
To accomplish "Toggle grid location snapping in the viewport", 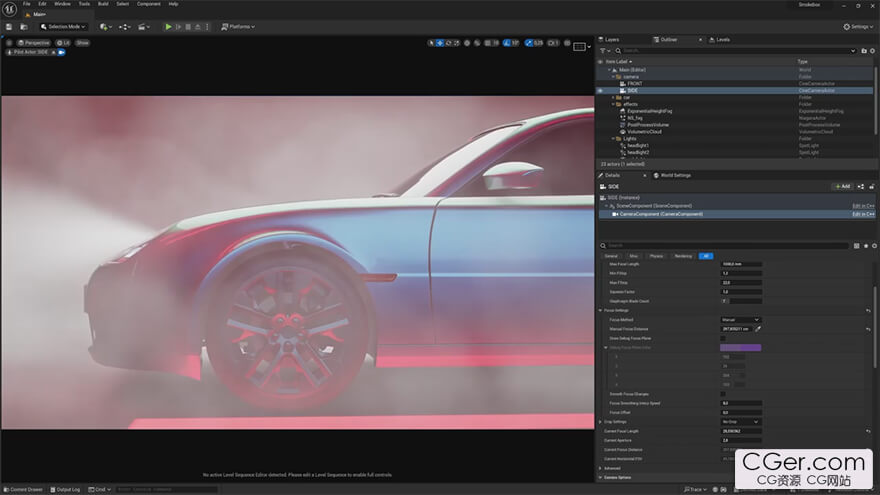I will click(487, 43).
